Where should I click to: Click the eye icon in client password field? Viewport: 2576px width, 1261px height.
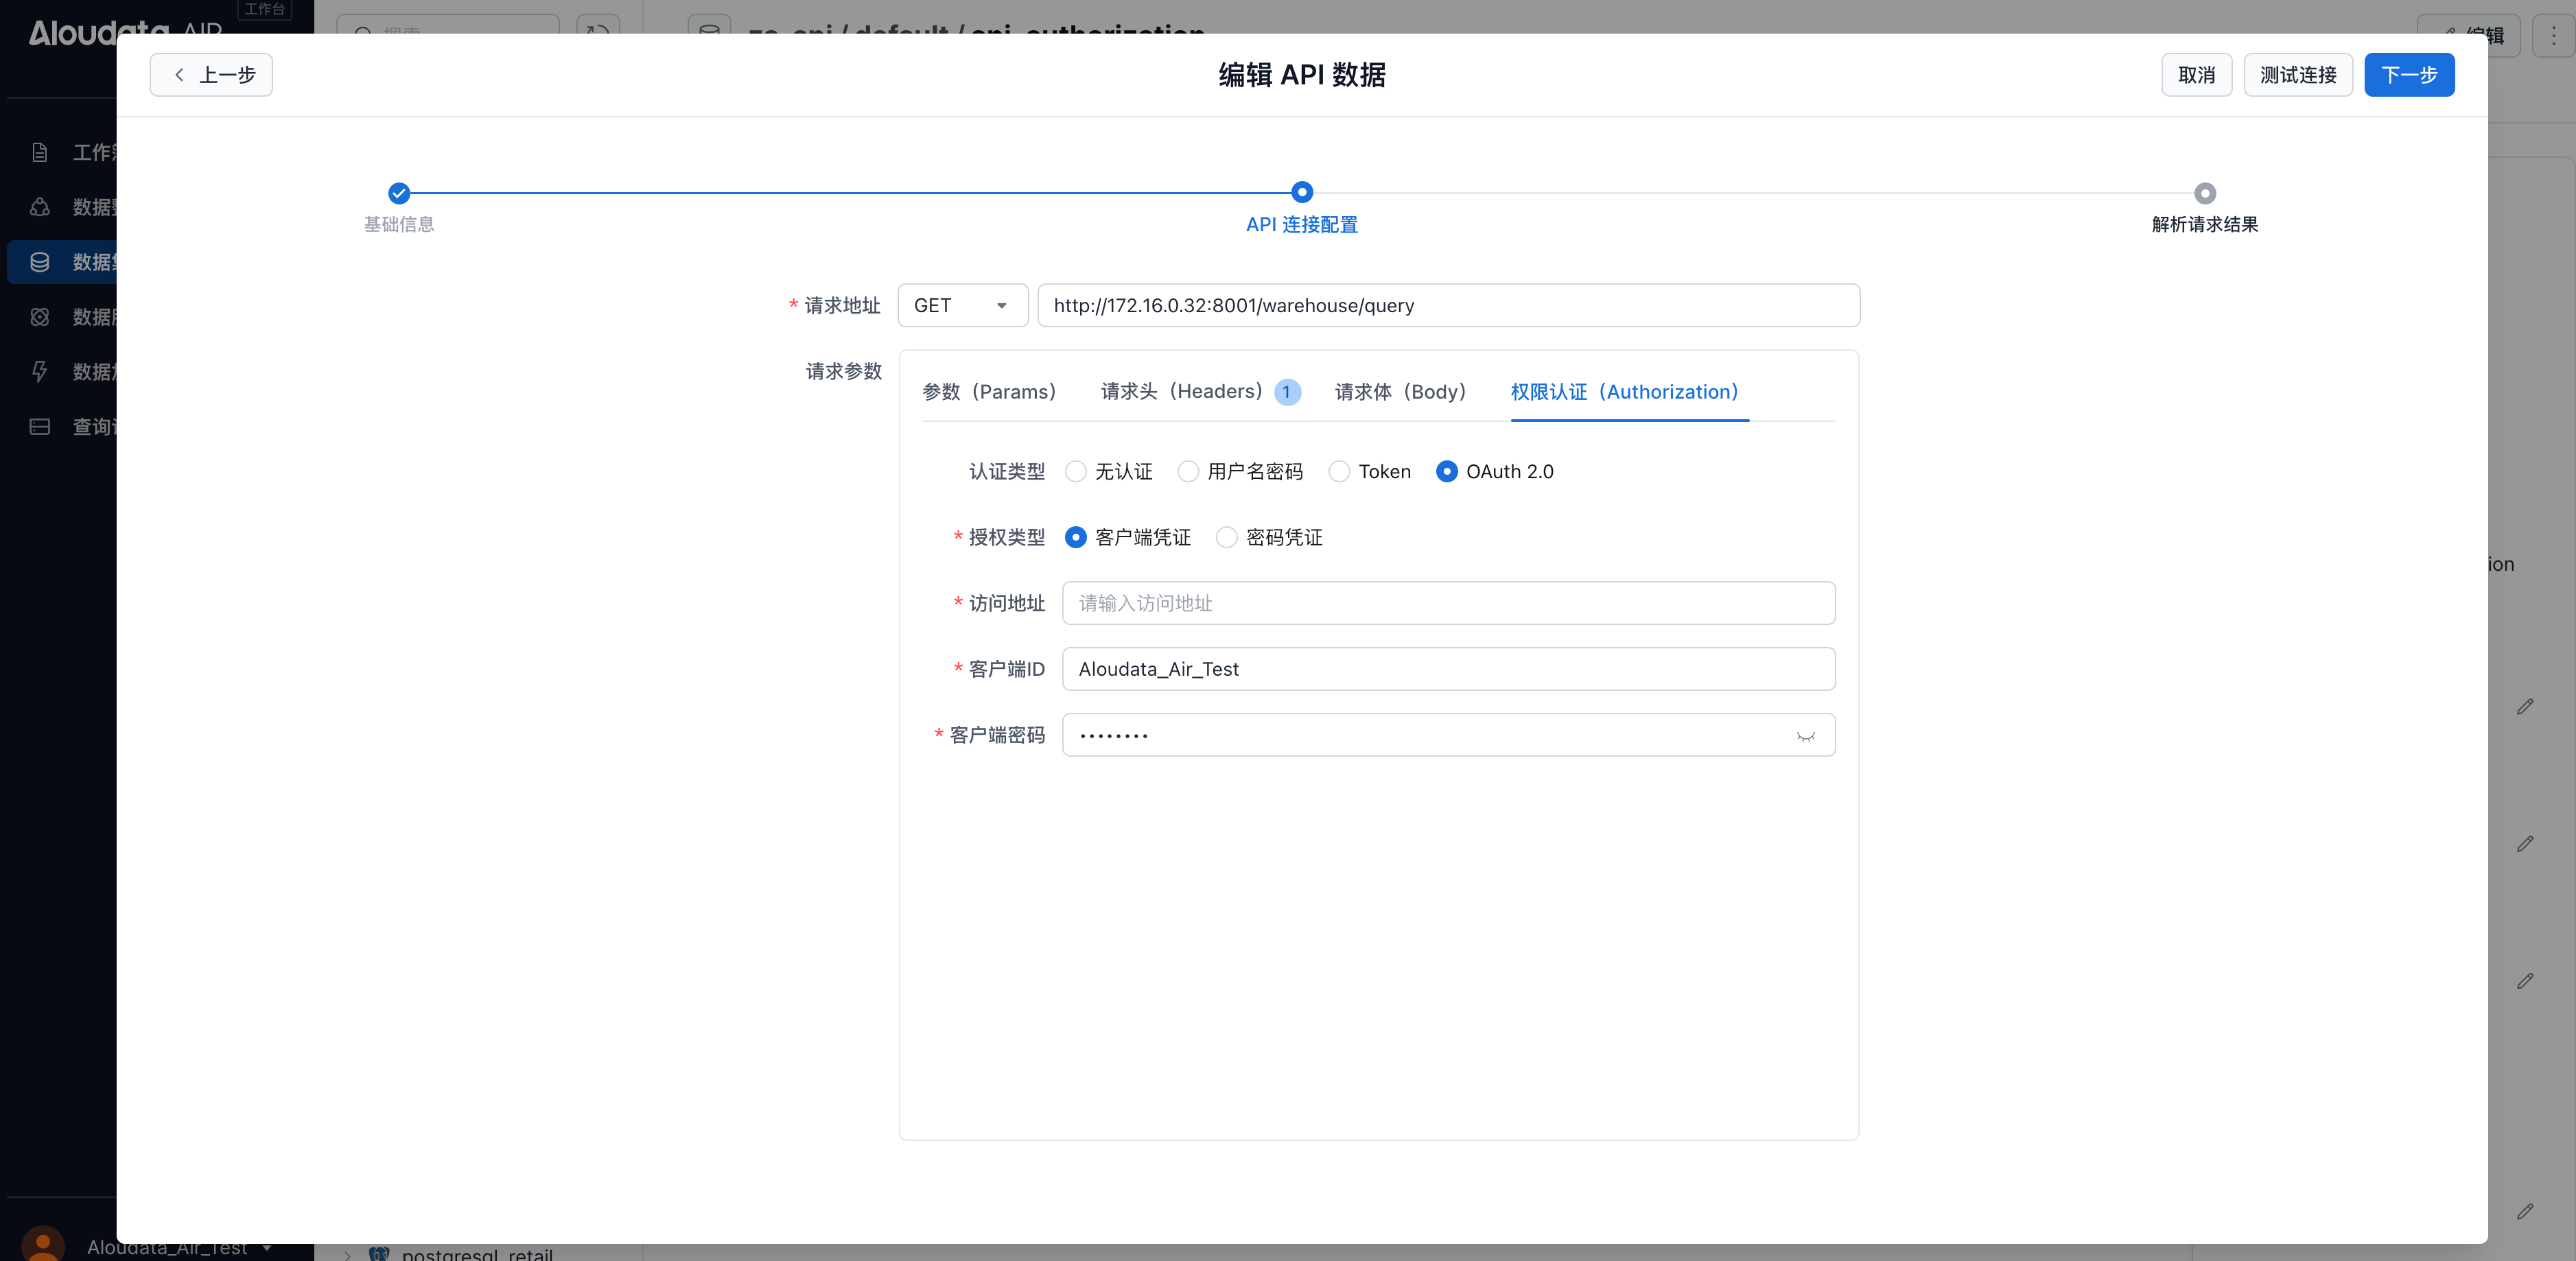[1805, 736]
